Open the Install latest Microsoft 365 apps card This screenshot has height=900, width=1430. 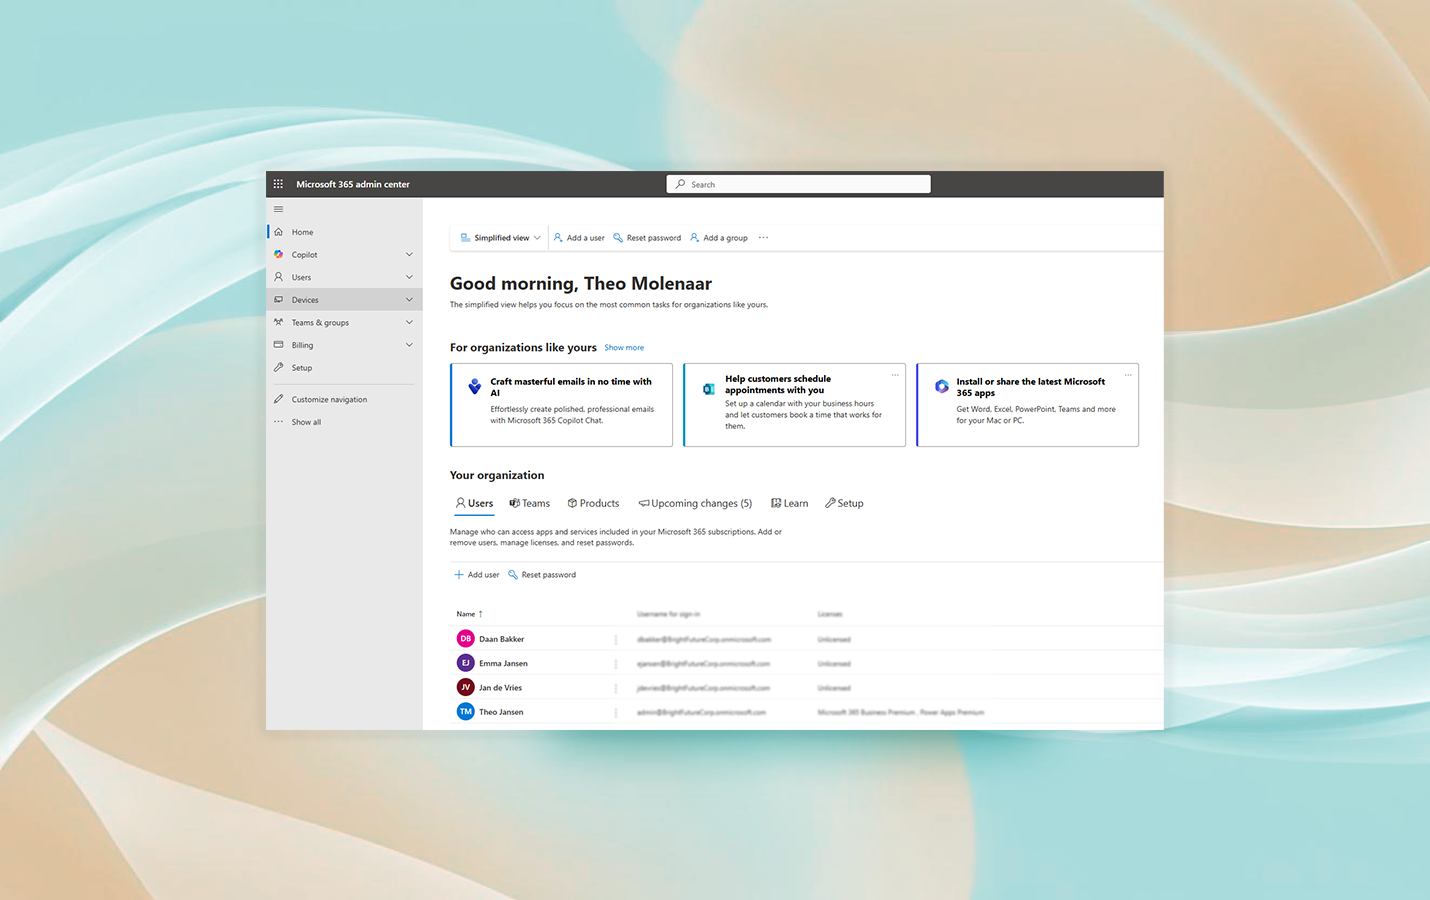(1027, 405)
